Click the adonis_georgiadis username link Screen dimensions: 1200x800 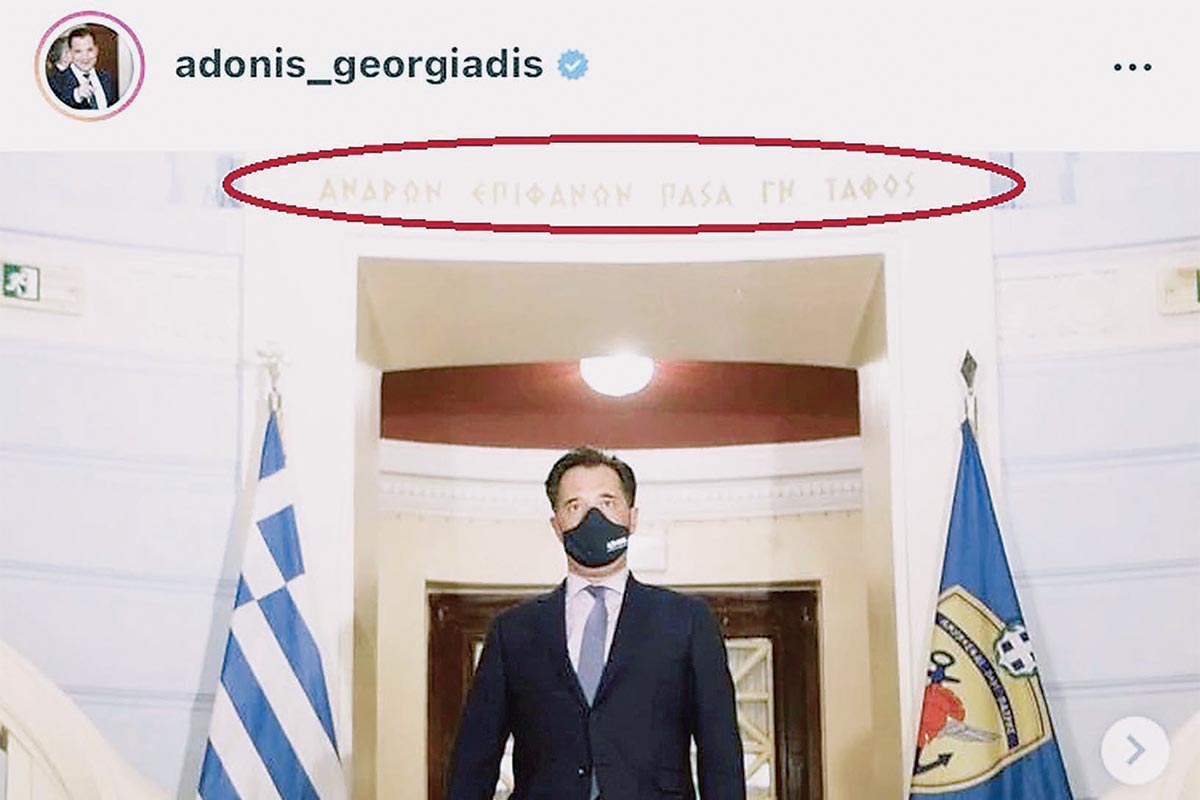coord(358,65)
